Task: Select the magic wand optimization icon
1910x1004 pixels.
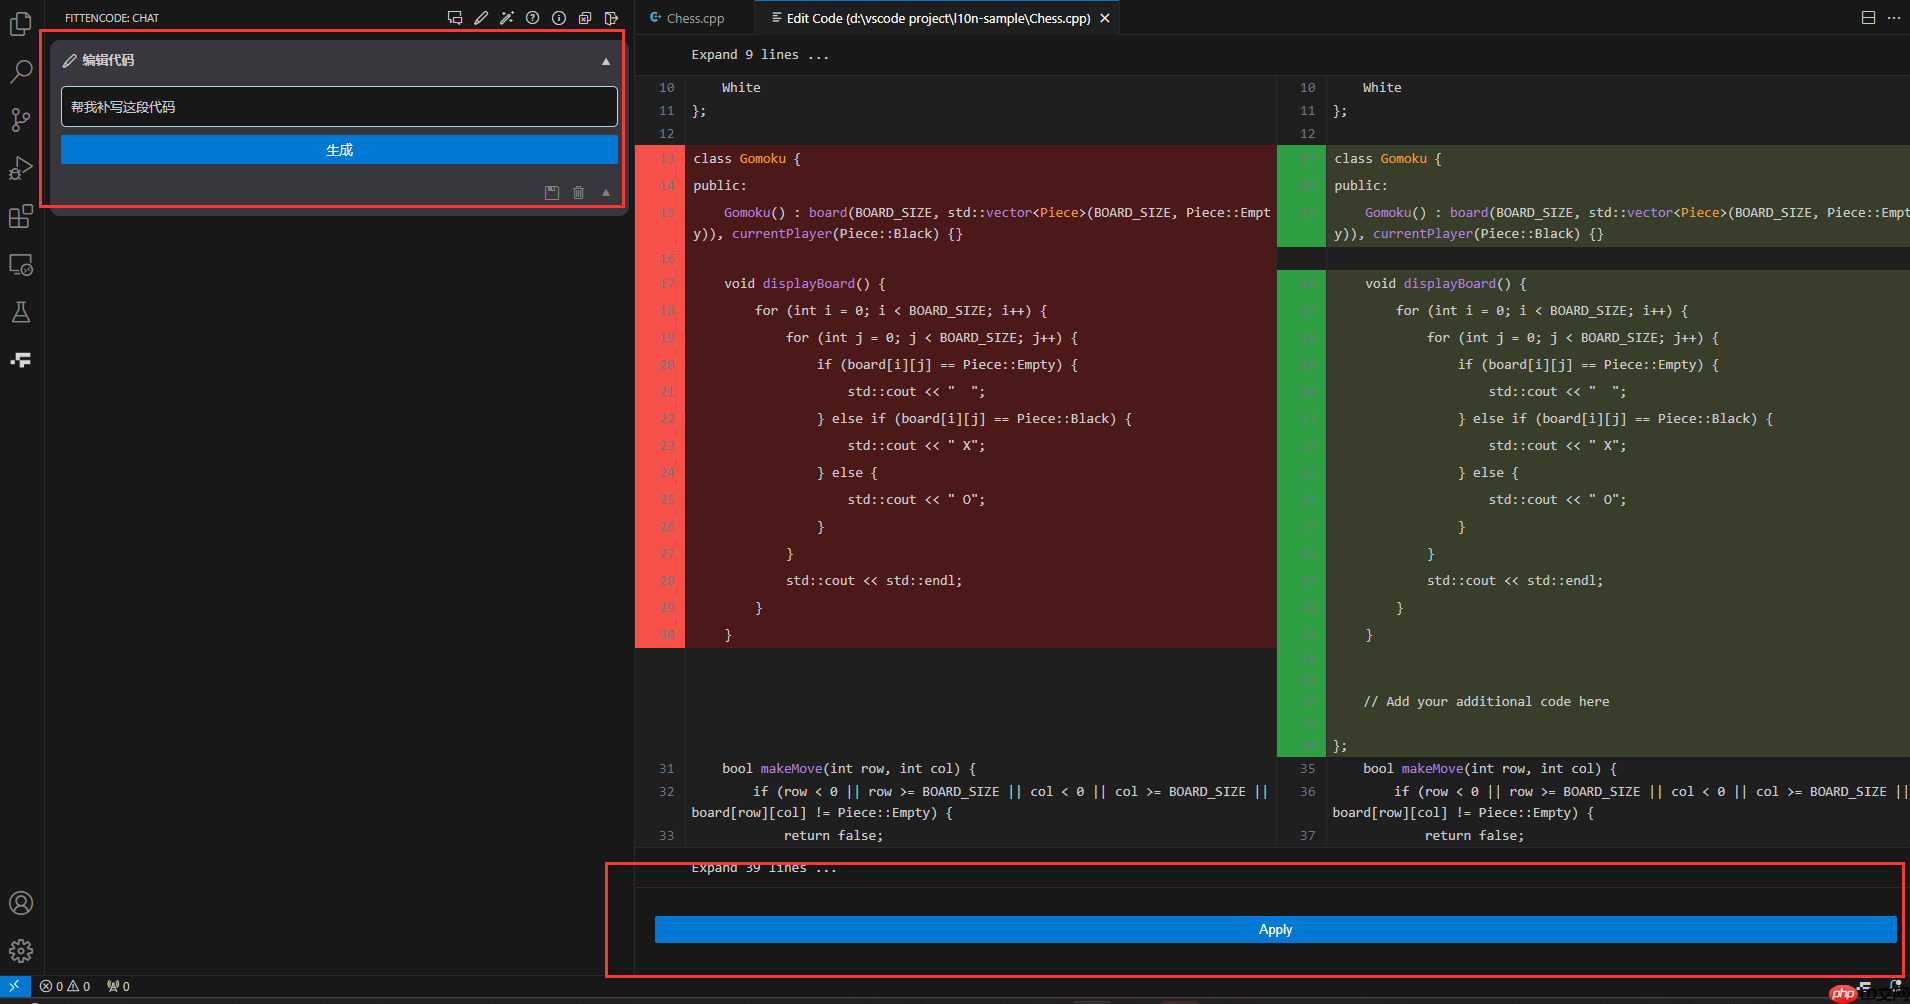Action: tap(507, 17)
